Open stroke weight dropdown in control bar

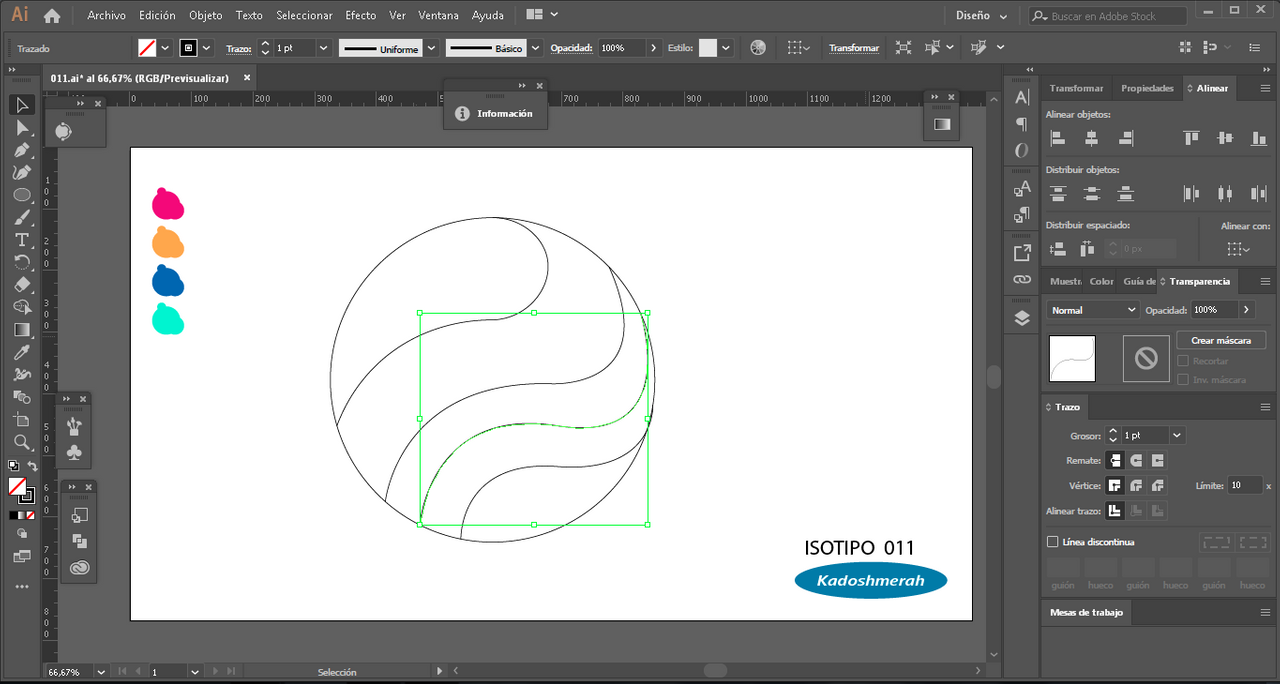coord(323,48)
